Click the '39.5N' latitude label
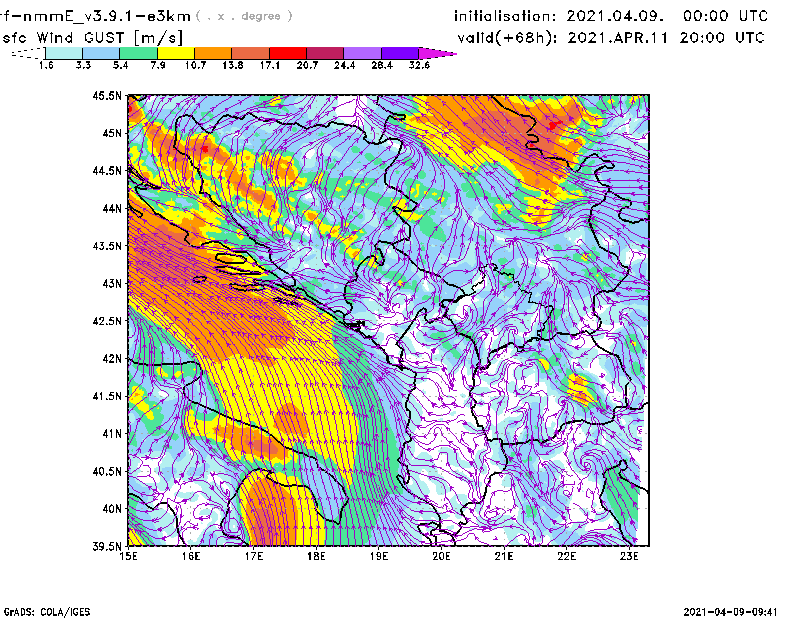 click(x=107, y=547)
